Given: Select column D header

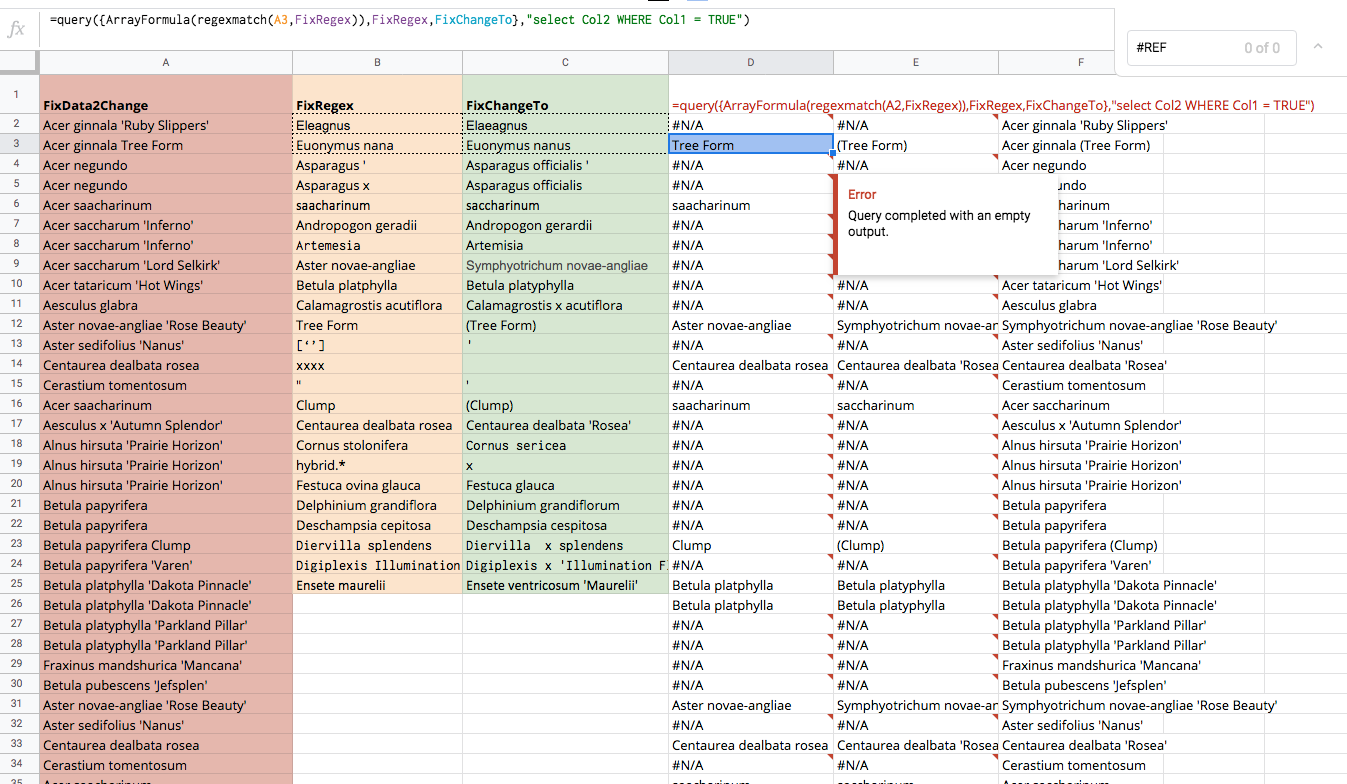Looking at the screenshot, I should coord(751,62).
